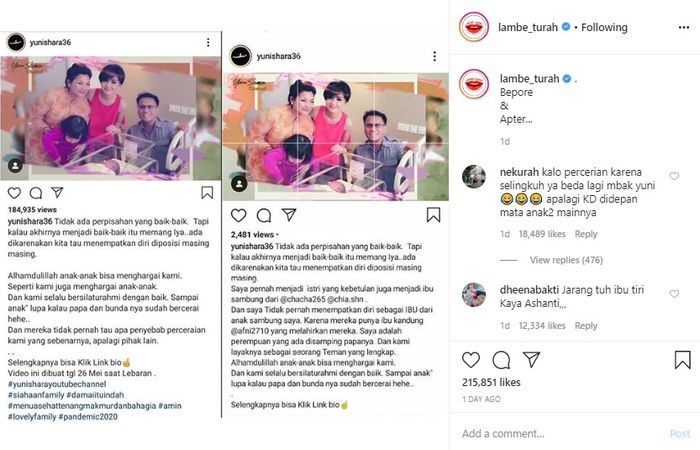The image size is (700, 450).
Task: Click the Following button next to lambe_turah
Action: 604,28
